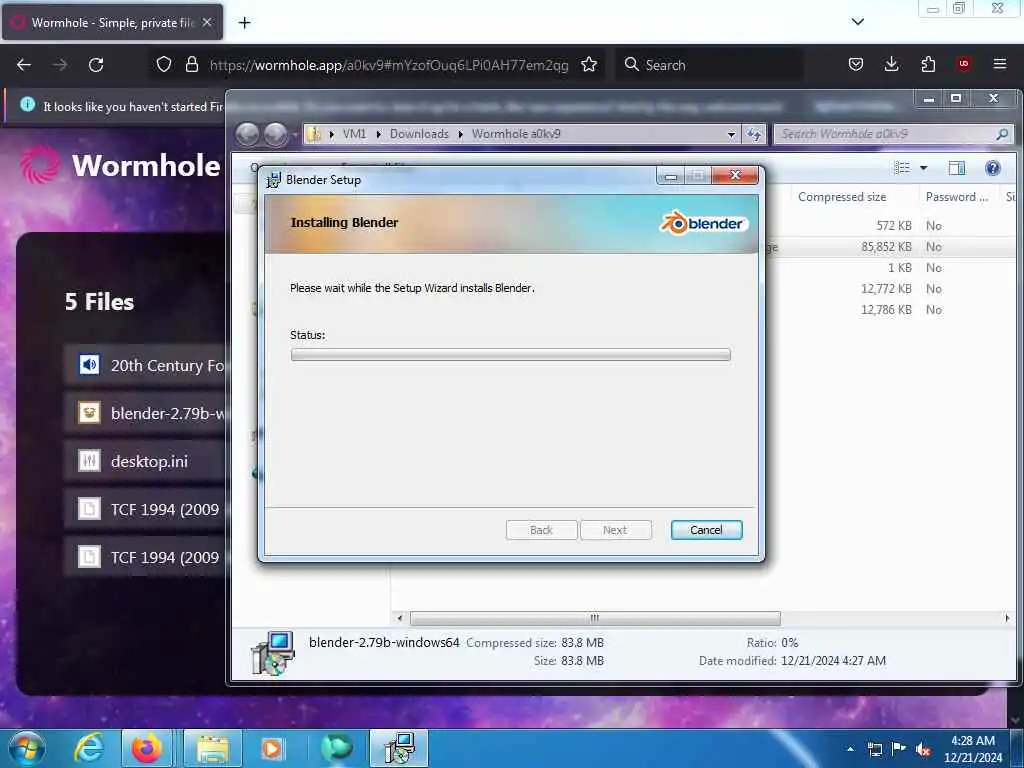Image resolution: width=1024 pixels, height=768 pixels.
Task: Open a new Firefox tab
Action: [x=244, y=23]
